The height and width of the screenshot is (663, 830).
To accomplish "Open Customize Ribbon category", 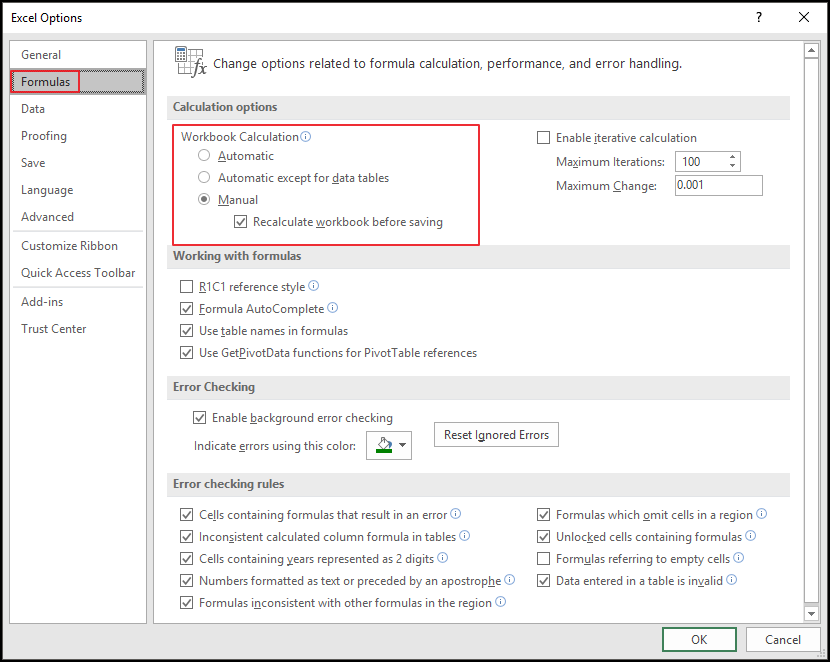I will pos(78,246).
